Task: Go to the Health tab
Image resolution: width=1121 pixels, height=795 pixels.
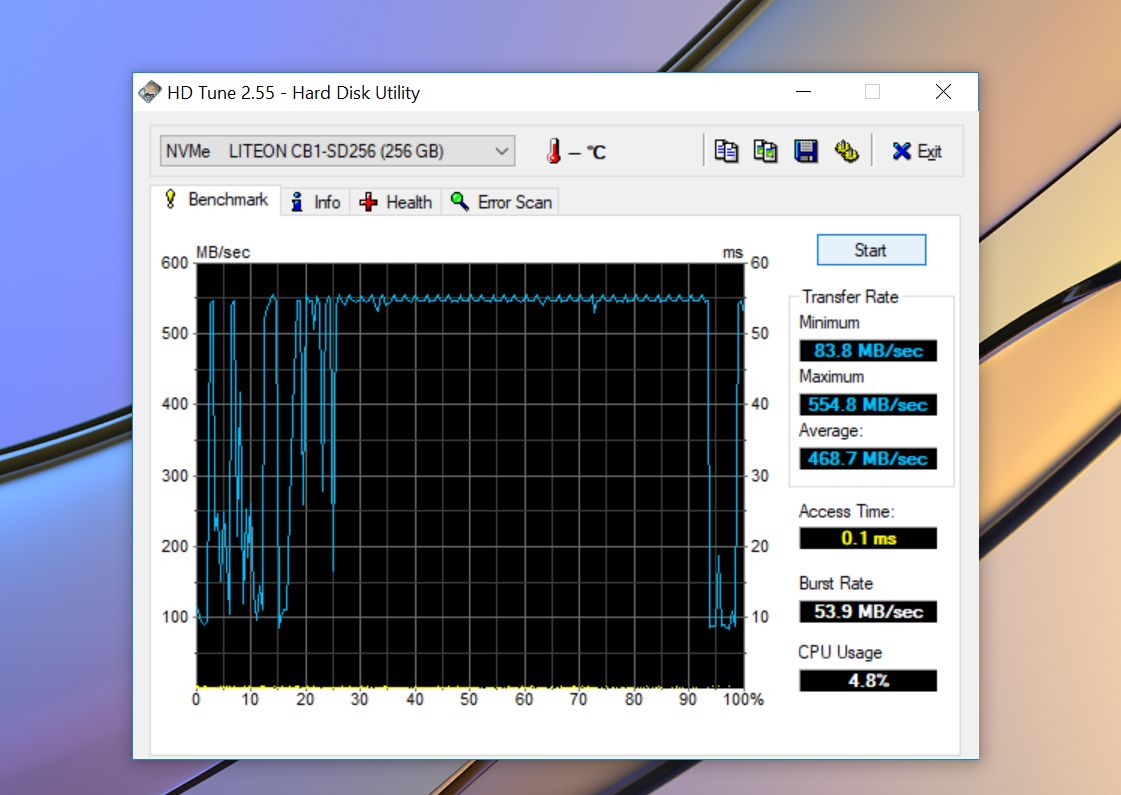Action: (396, 202)
